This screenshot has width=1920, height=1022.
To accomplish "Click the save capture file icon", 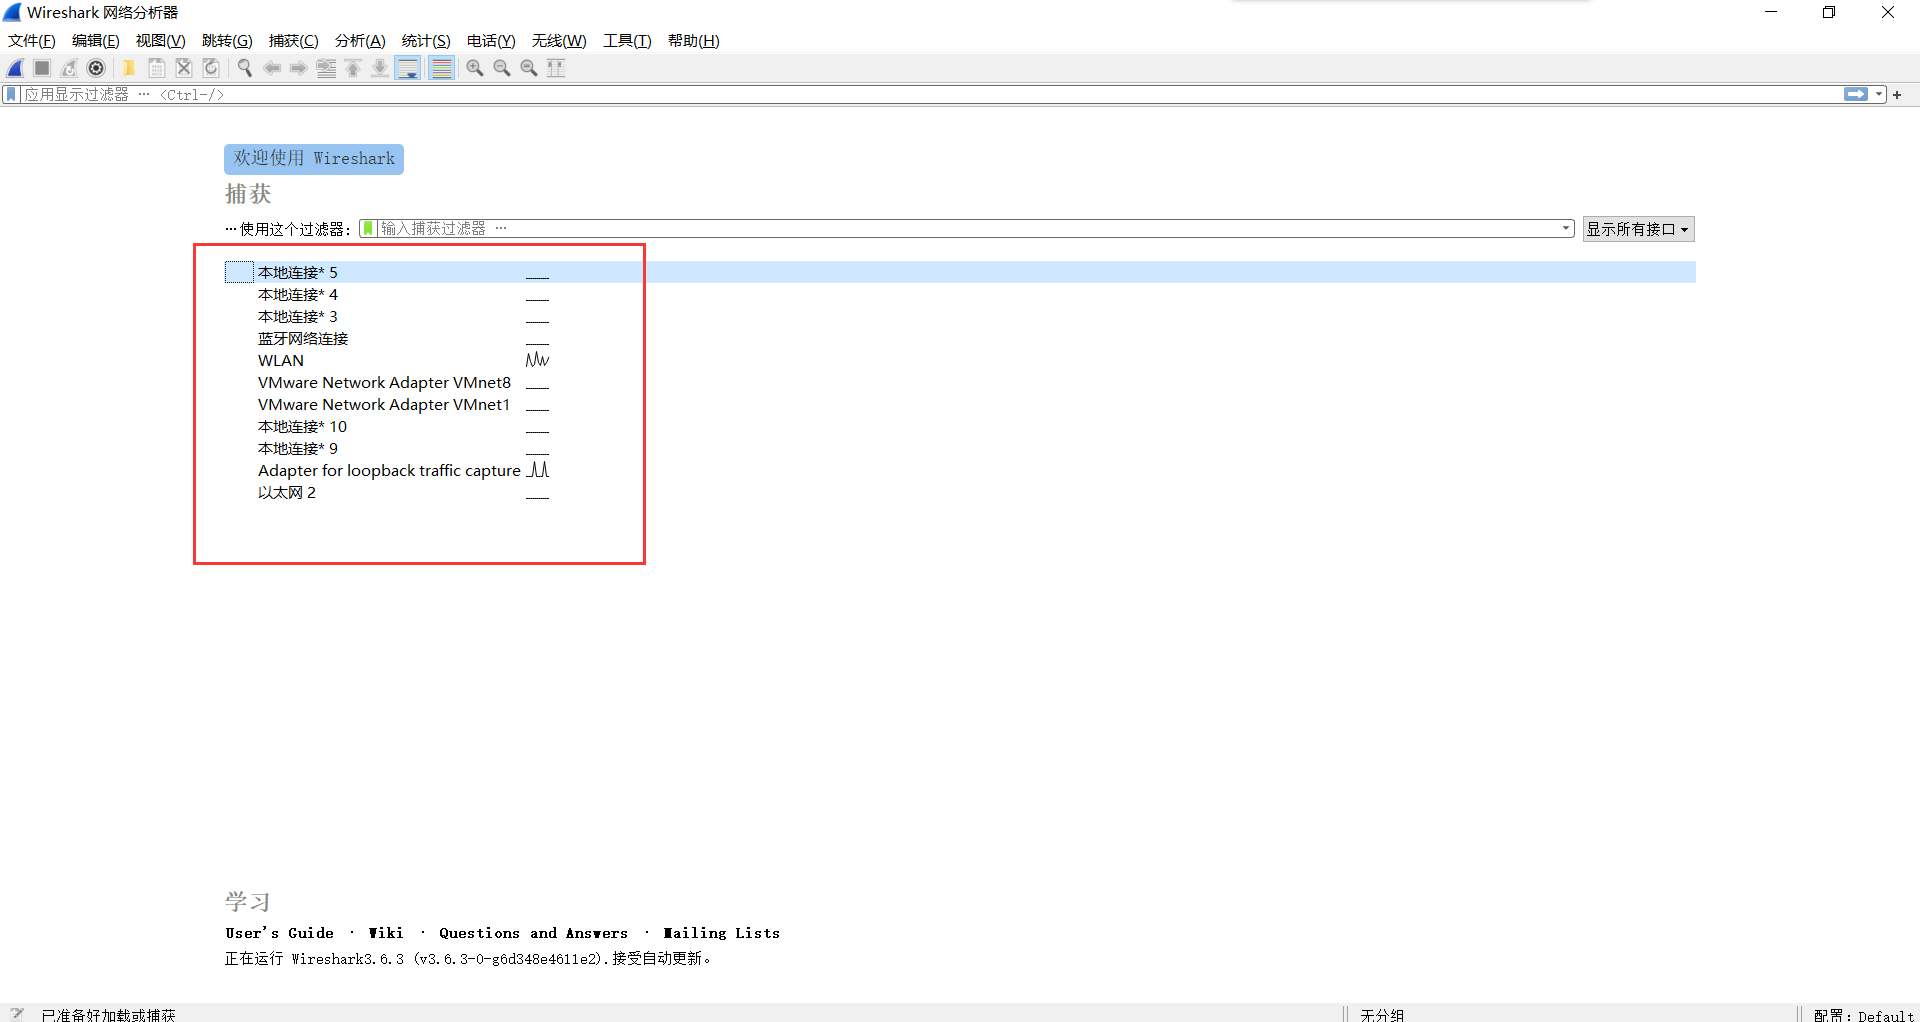I will [x=157, y=68].
